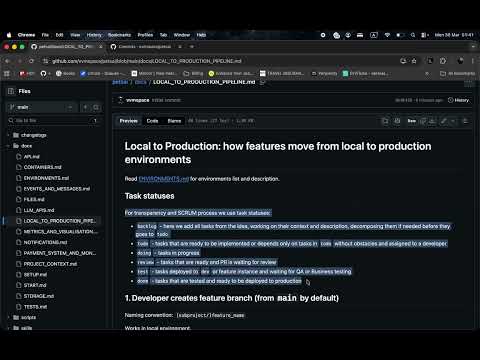Open the apps grid in bookmarks bar
Screen dimensions: 480x360
click(6, 73)
